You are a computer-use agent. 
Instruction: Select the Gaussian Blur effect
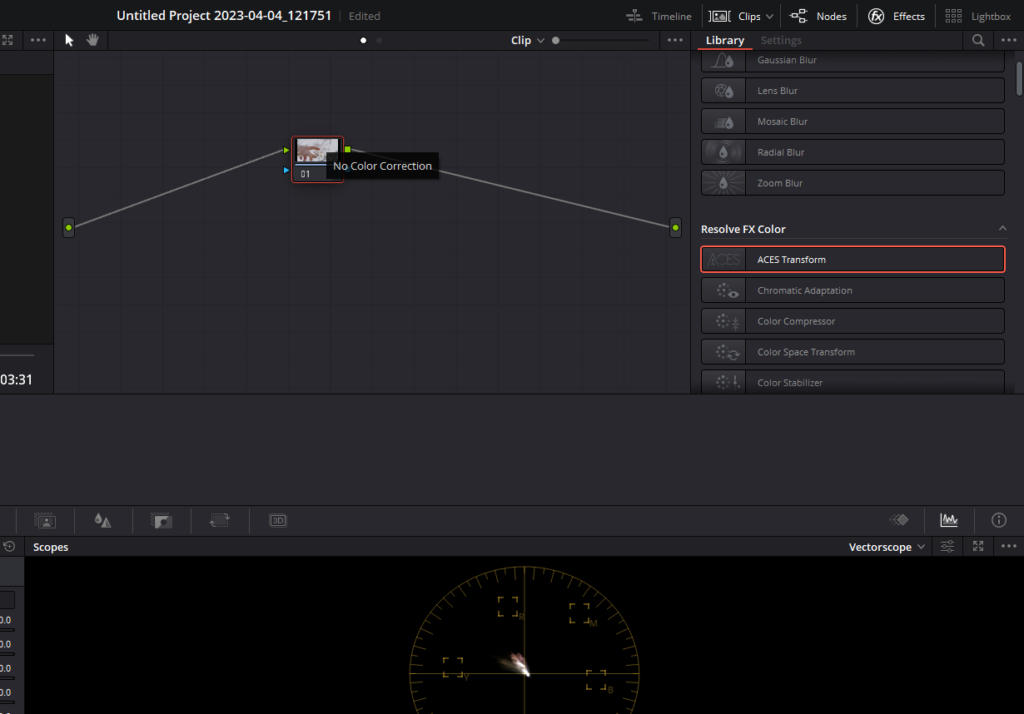click(852, 60)
